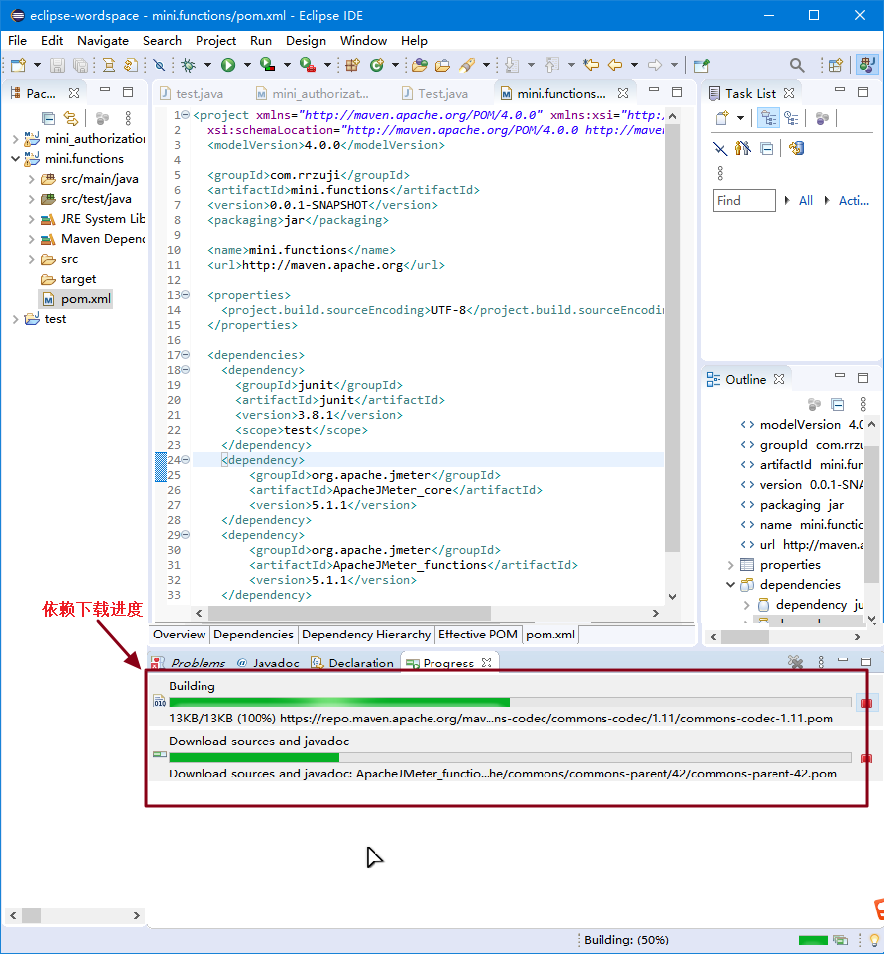The image size is (884, 954).
Task: Click the All link in Task List
Action: [x=806, y=201]
